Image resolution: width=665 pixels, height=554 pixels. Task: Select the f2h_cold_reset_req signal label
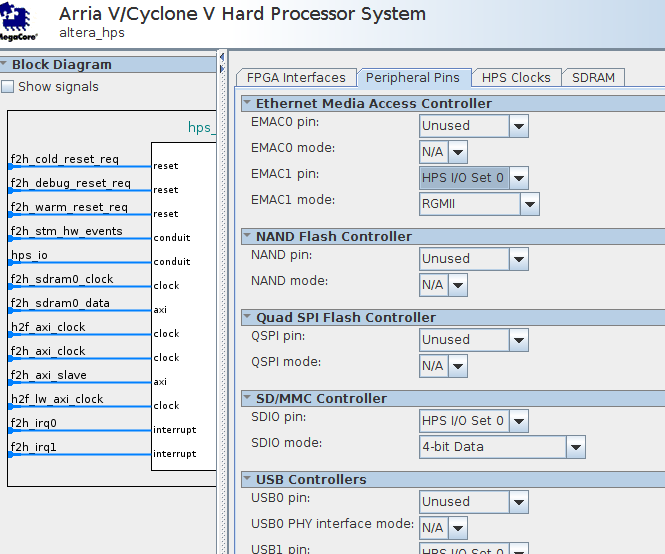click(x=64, y=159)
